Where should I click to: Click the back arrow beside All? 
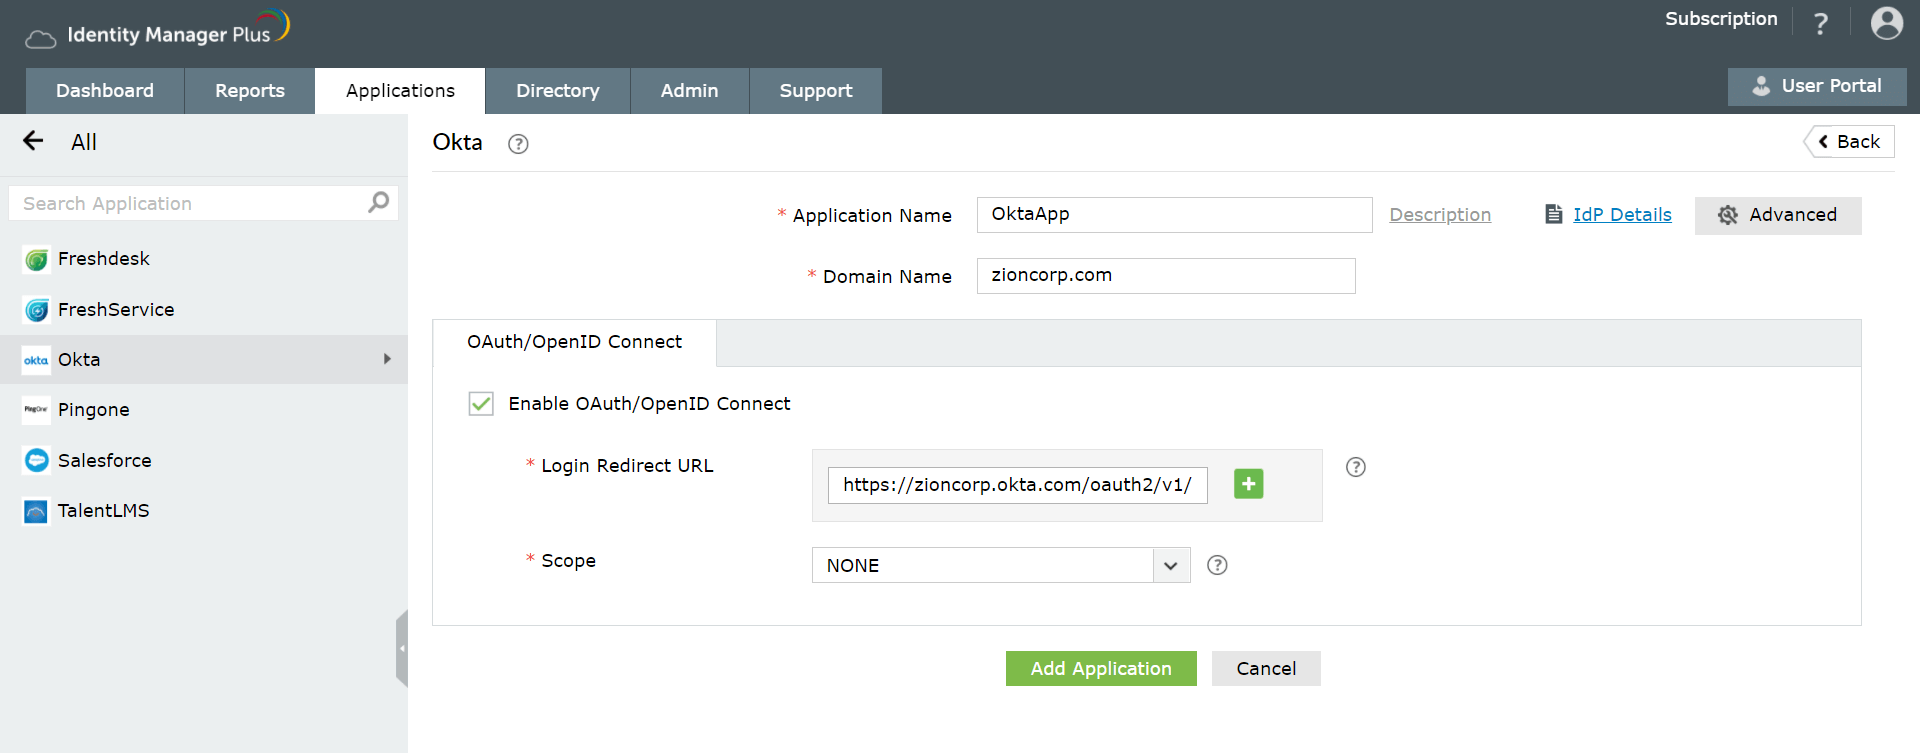(x=33, y=141)
